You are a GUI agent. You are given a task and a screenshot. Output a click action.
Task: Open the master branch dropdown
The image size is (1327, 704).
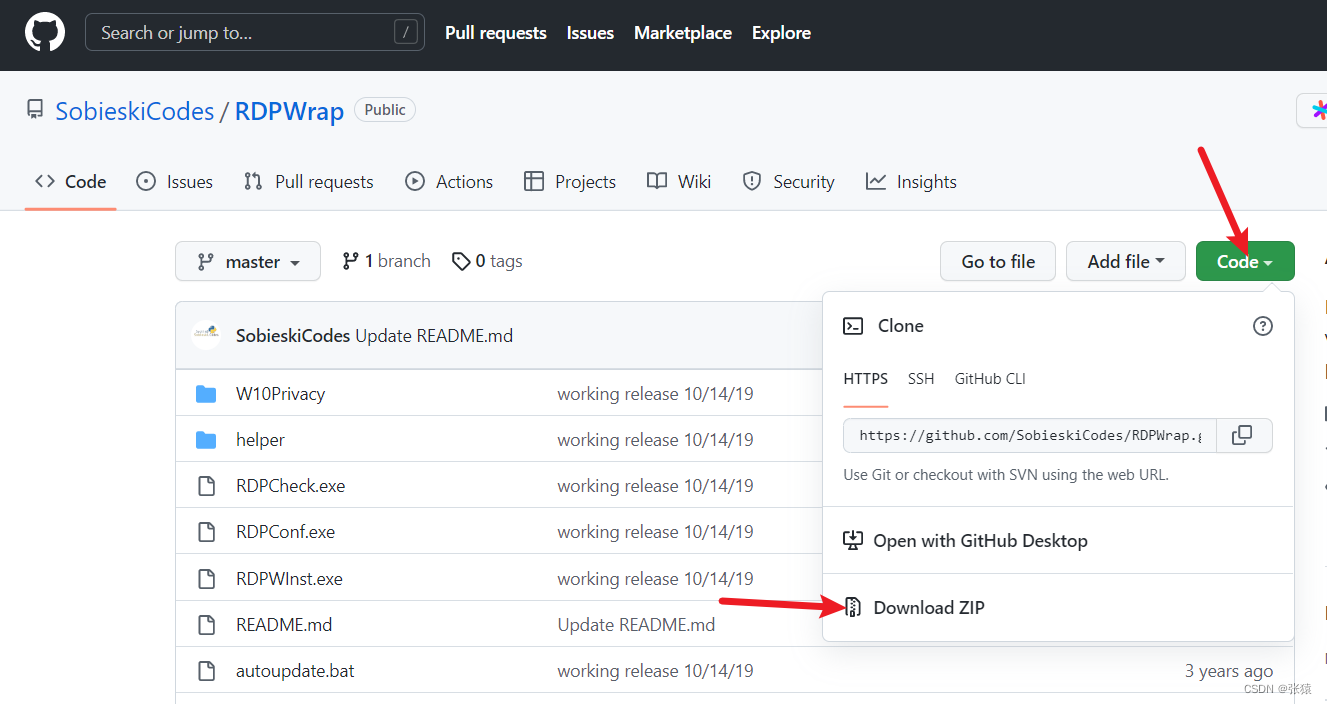point(248,262)
